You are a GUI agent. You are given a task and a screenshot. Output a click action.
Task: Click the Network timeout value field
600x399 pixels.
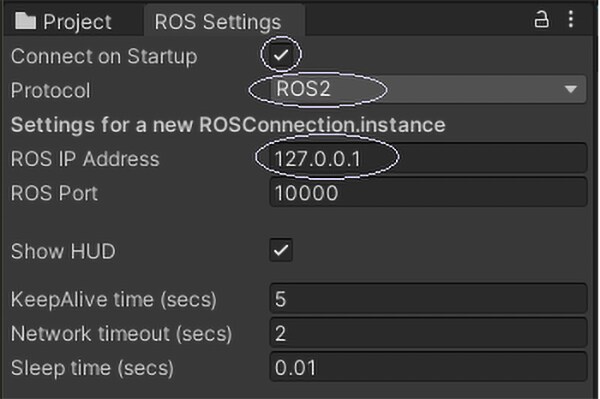428,333
